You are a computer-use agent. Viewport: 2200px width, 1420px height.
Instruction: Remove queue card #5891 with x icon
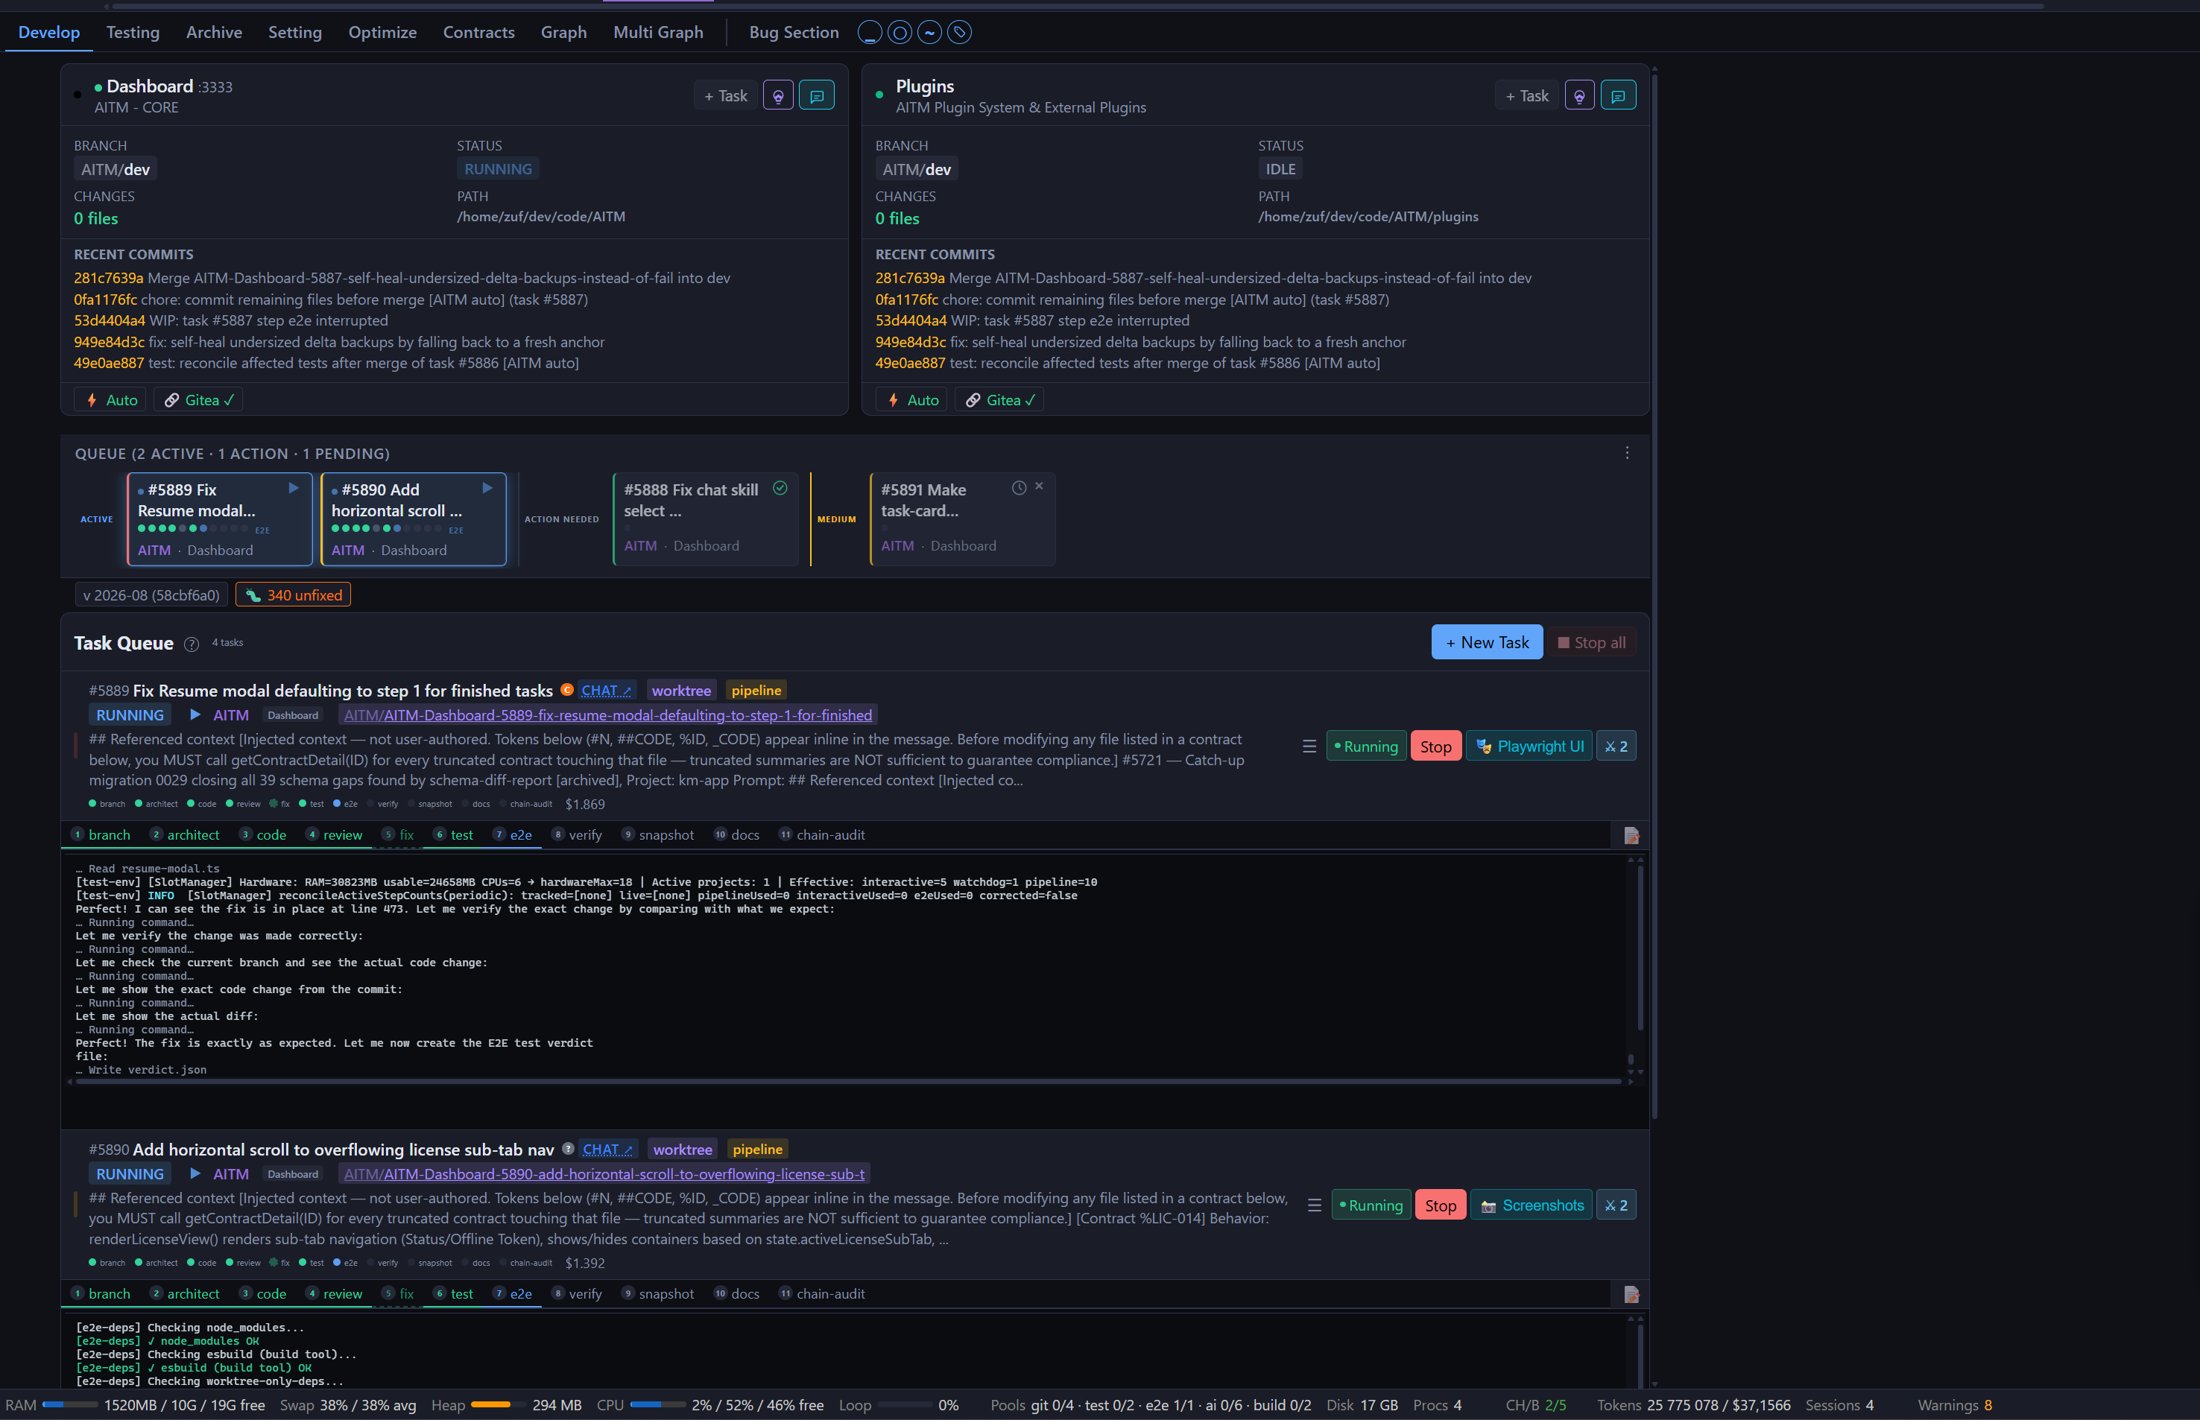tap(1039, 486)
